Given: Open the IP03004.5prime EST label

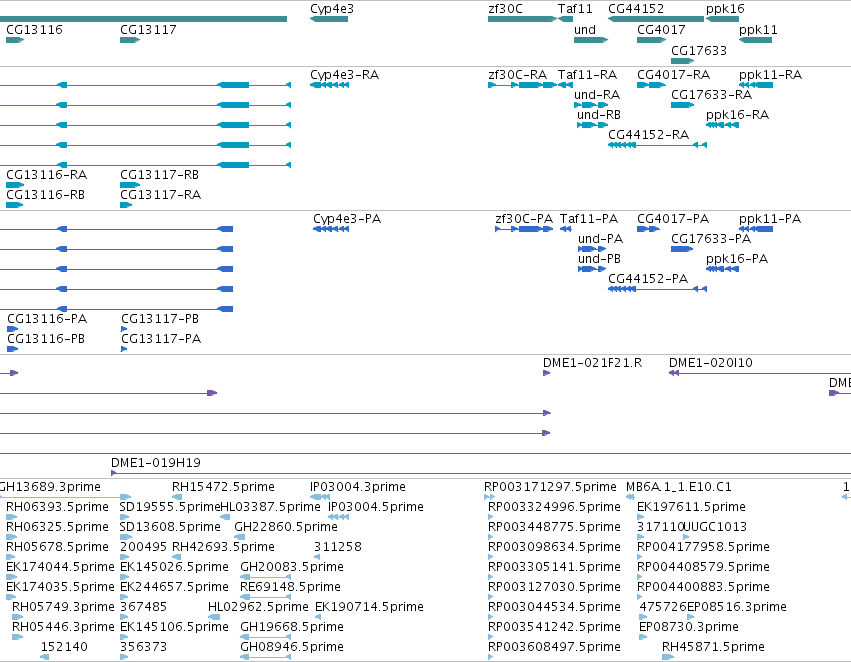Looking at the screenshot, I should pyautogui.click(x=376, y=507).
